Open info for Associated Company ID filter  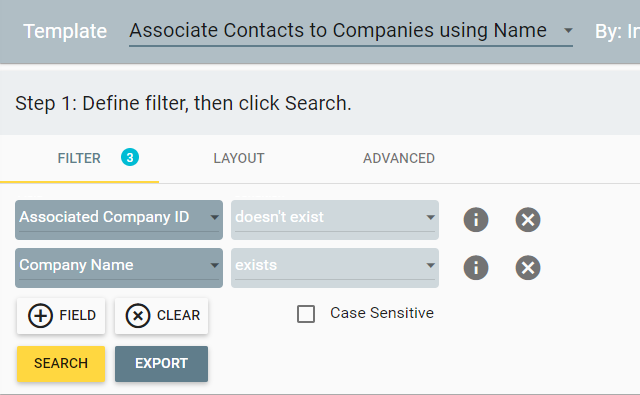476,220
